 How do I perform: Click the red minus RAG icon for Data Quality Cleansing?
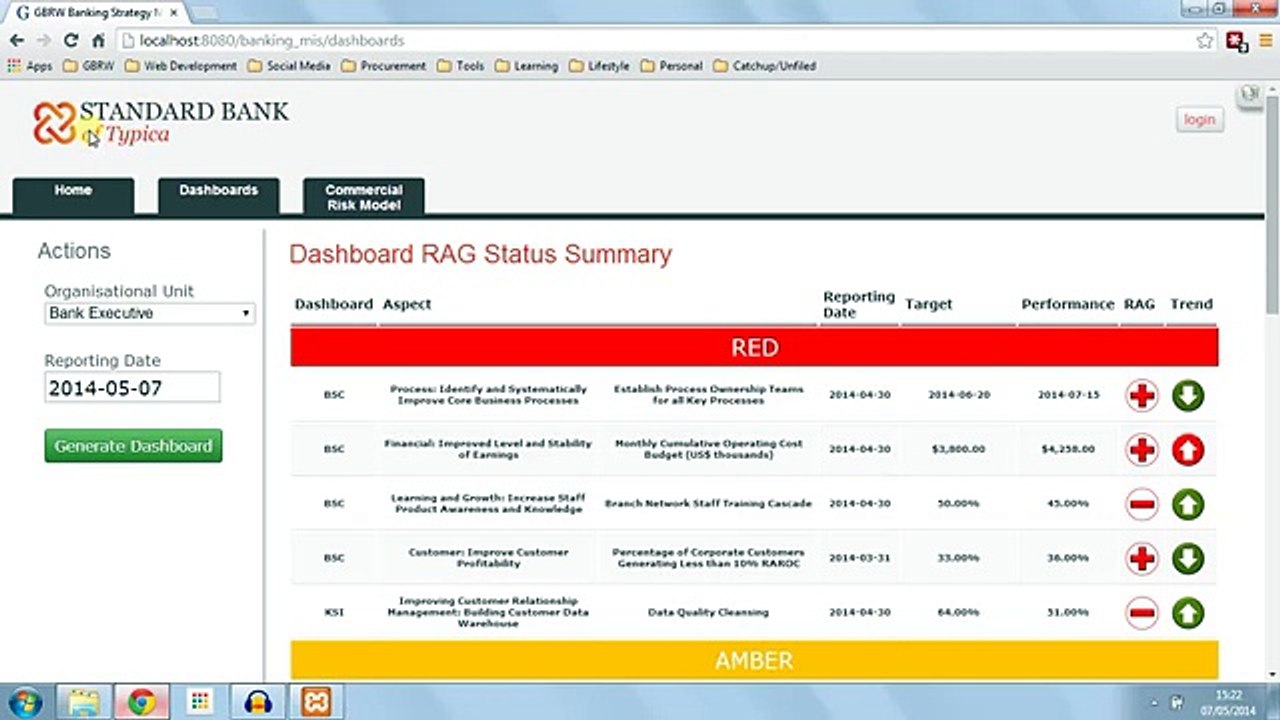[1141, 612]
